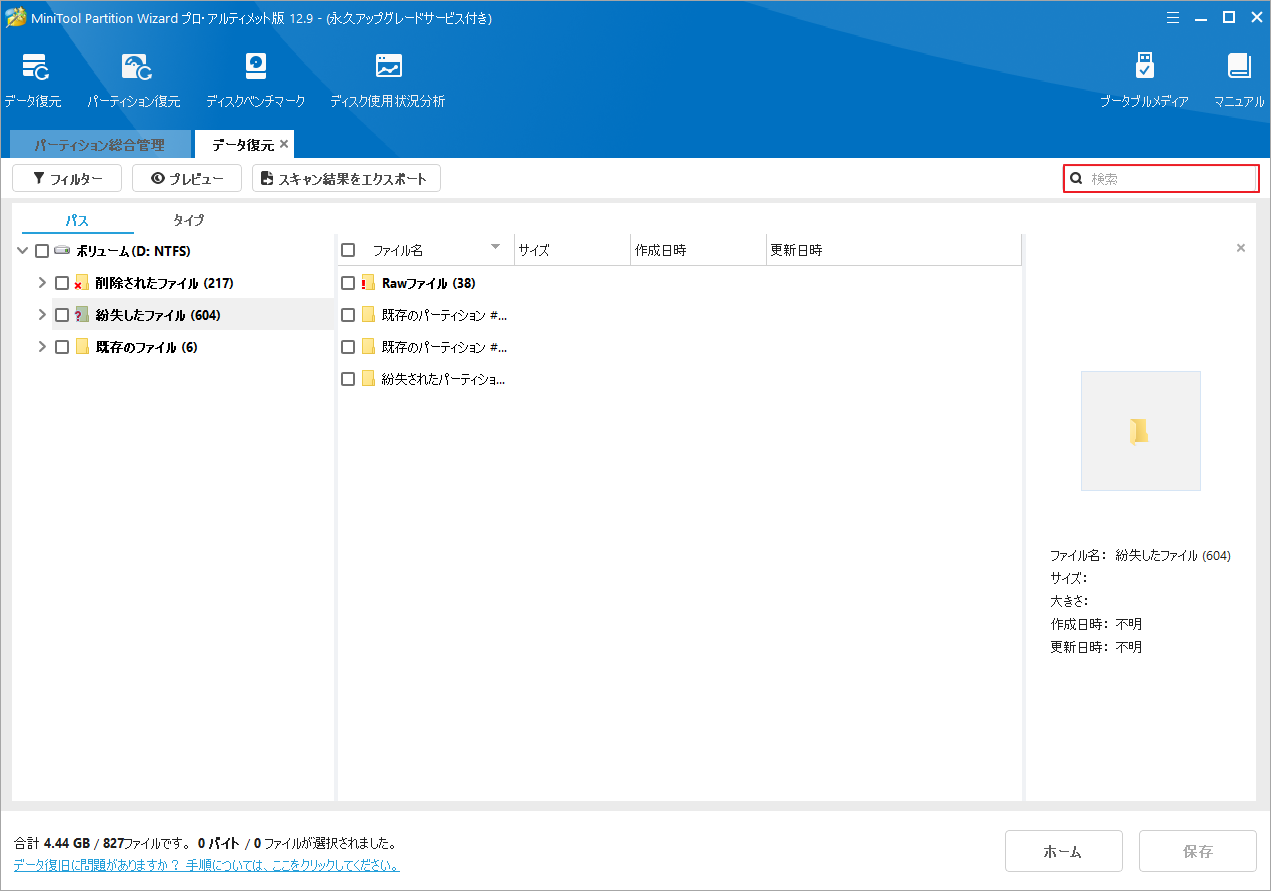
Task: Expand the 紛失したファイル (604) node
Action: click(x=42, y=315)
